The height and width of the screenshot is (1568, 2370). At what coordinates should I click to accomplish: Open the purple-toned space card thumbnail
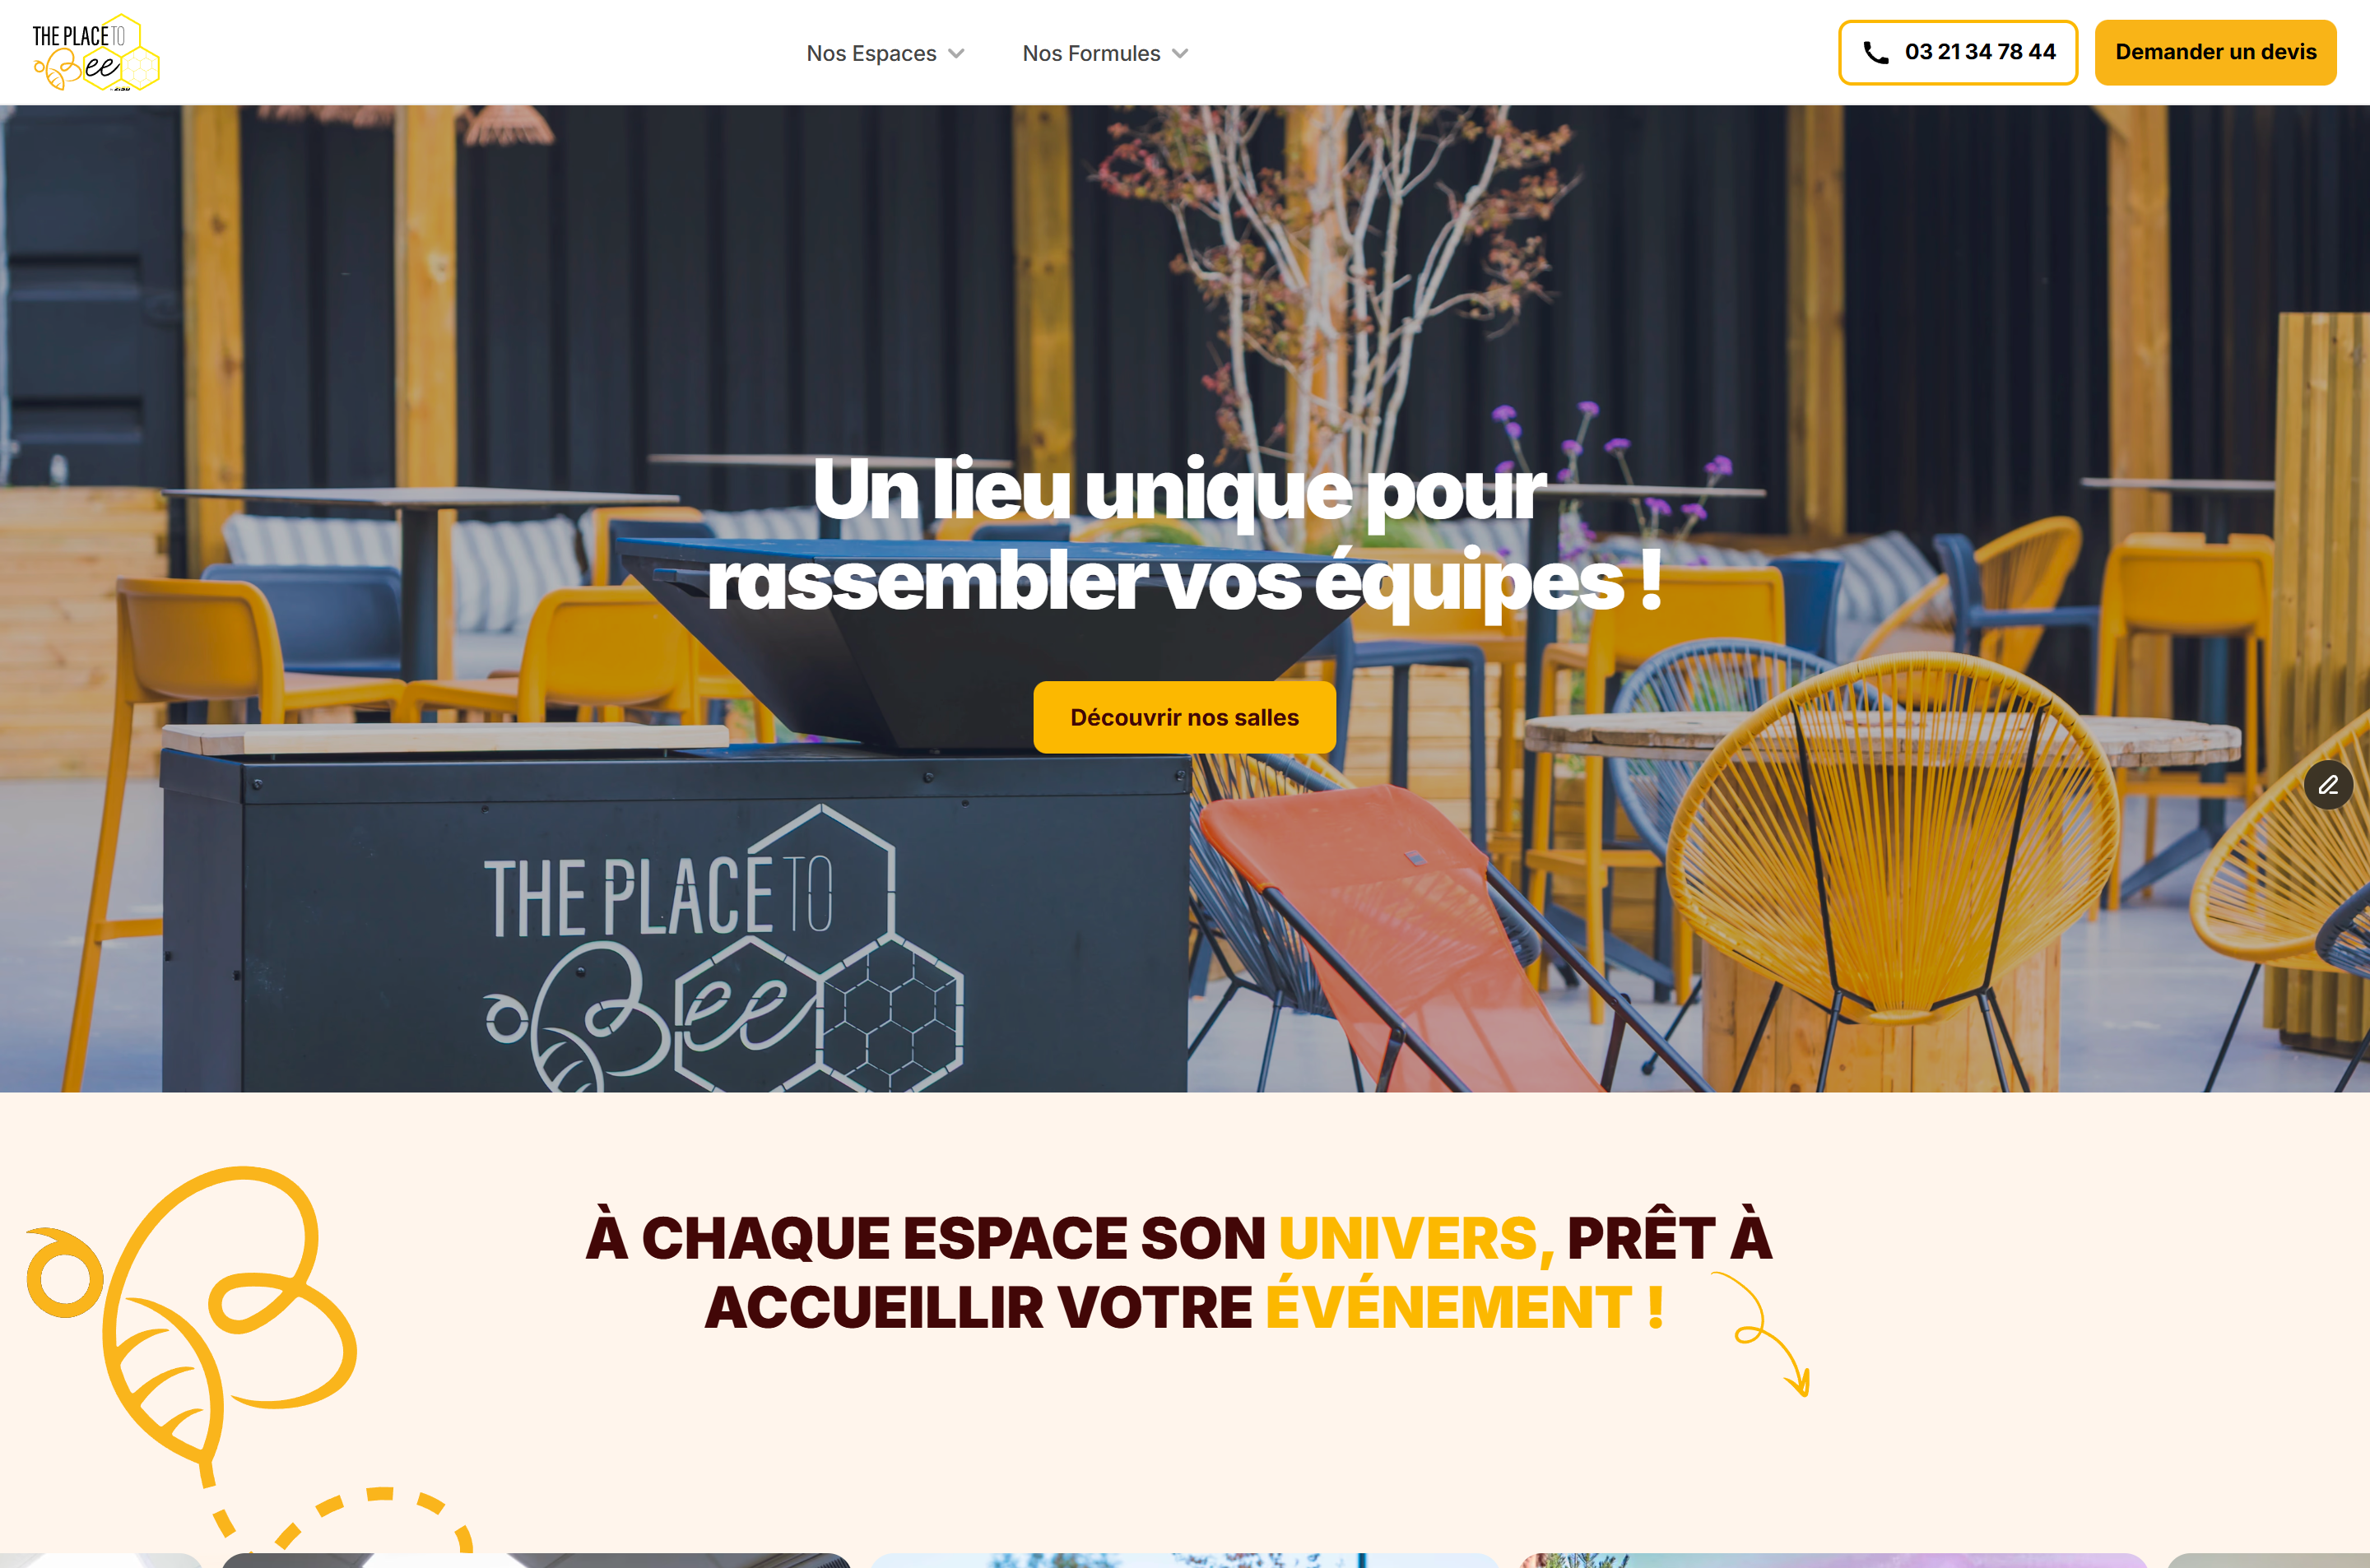click(x=1833, y=1560)
